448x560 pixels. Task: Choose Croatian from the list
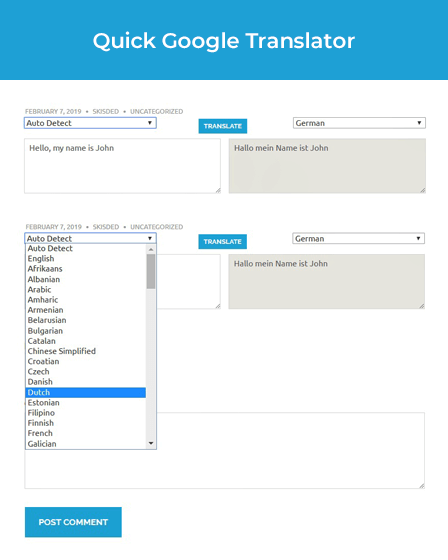click(86, 361)
